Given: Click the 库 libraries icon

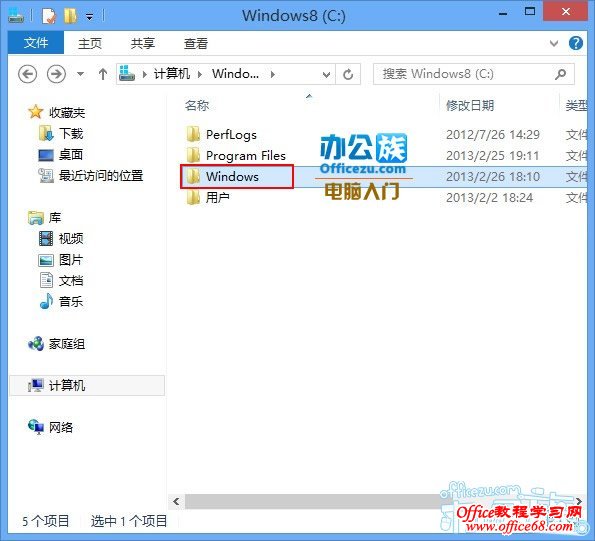Looking at the screenshot, I should [36, 217].
